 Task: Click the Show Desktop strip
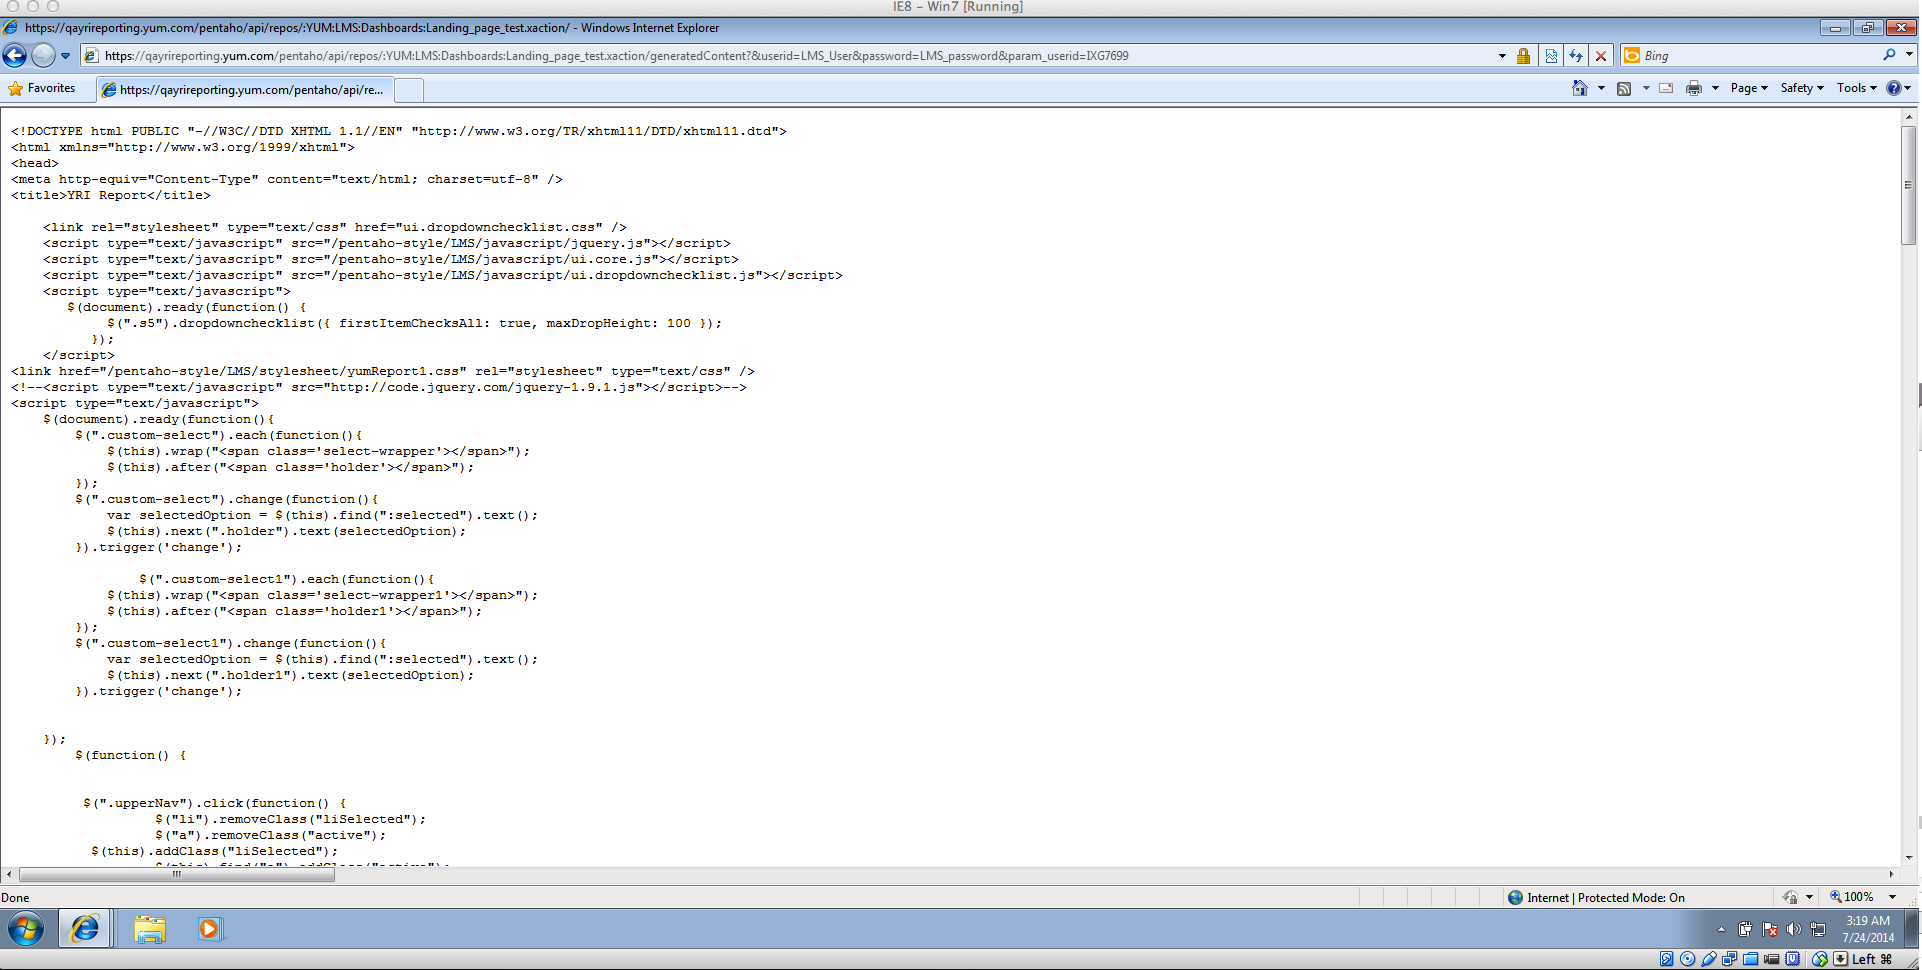(1911, 929)
